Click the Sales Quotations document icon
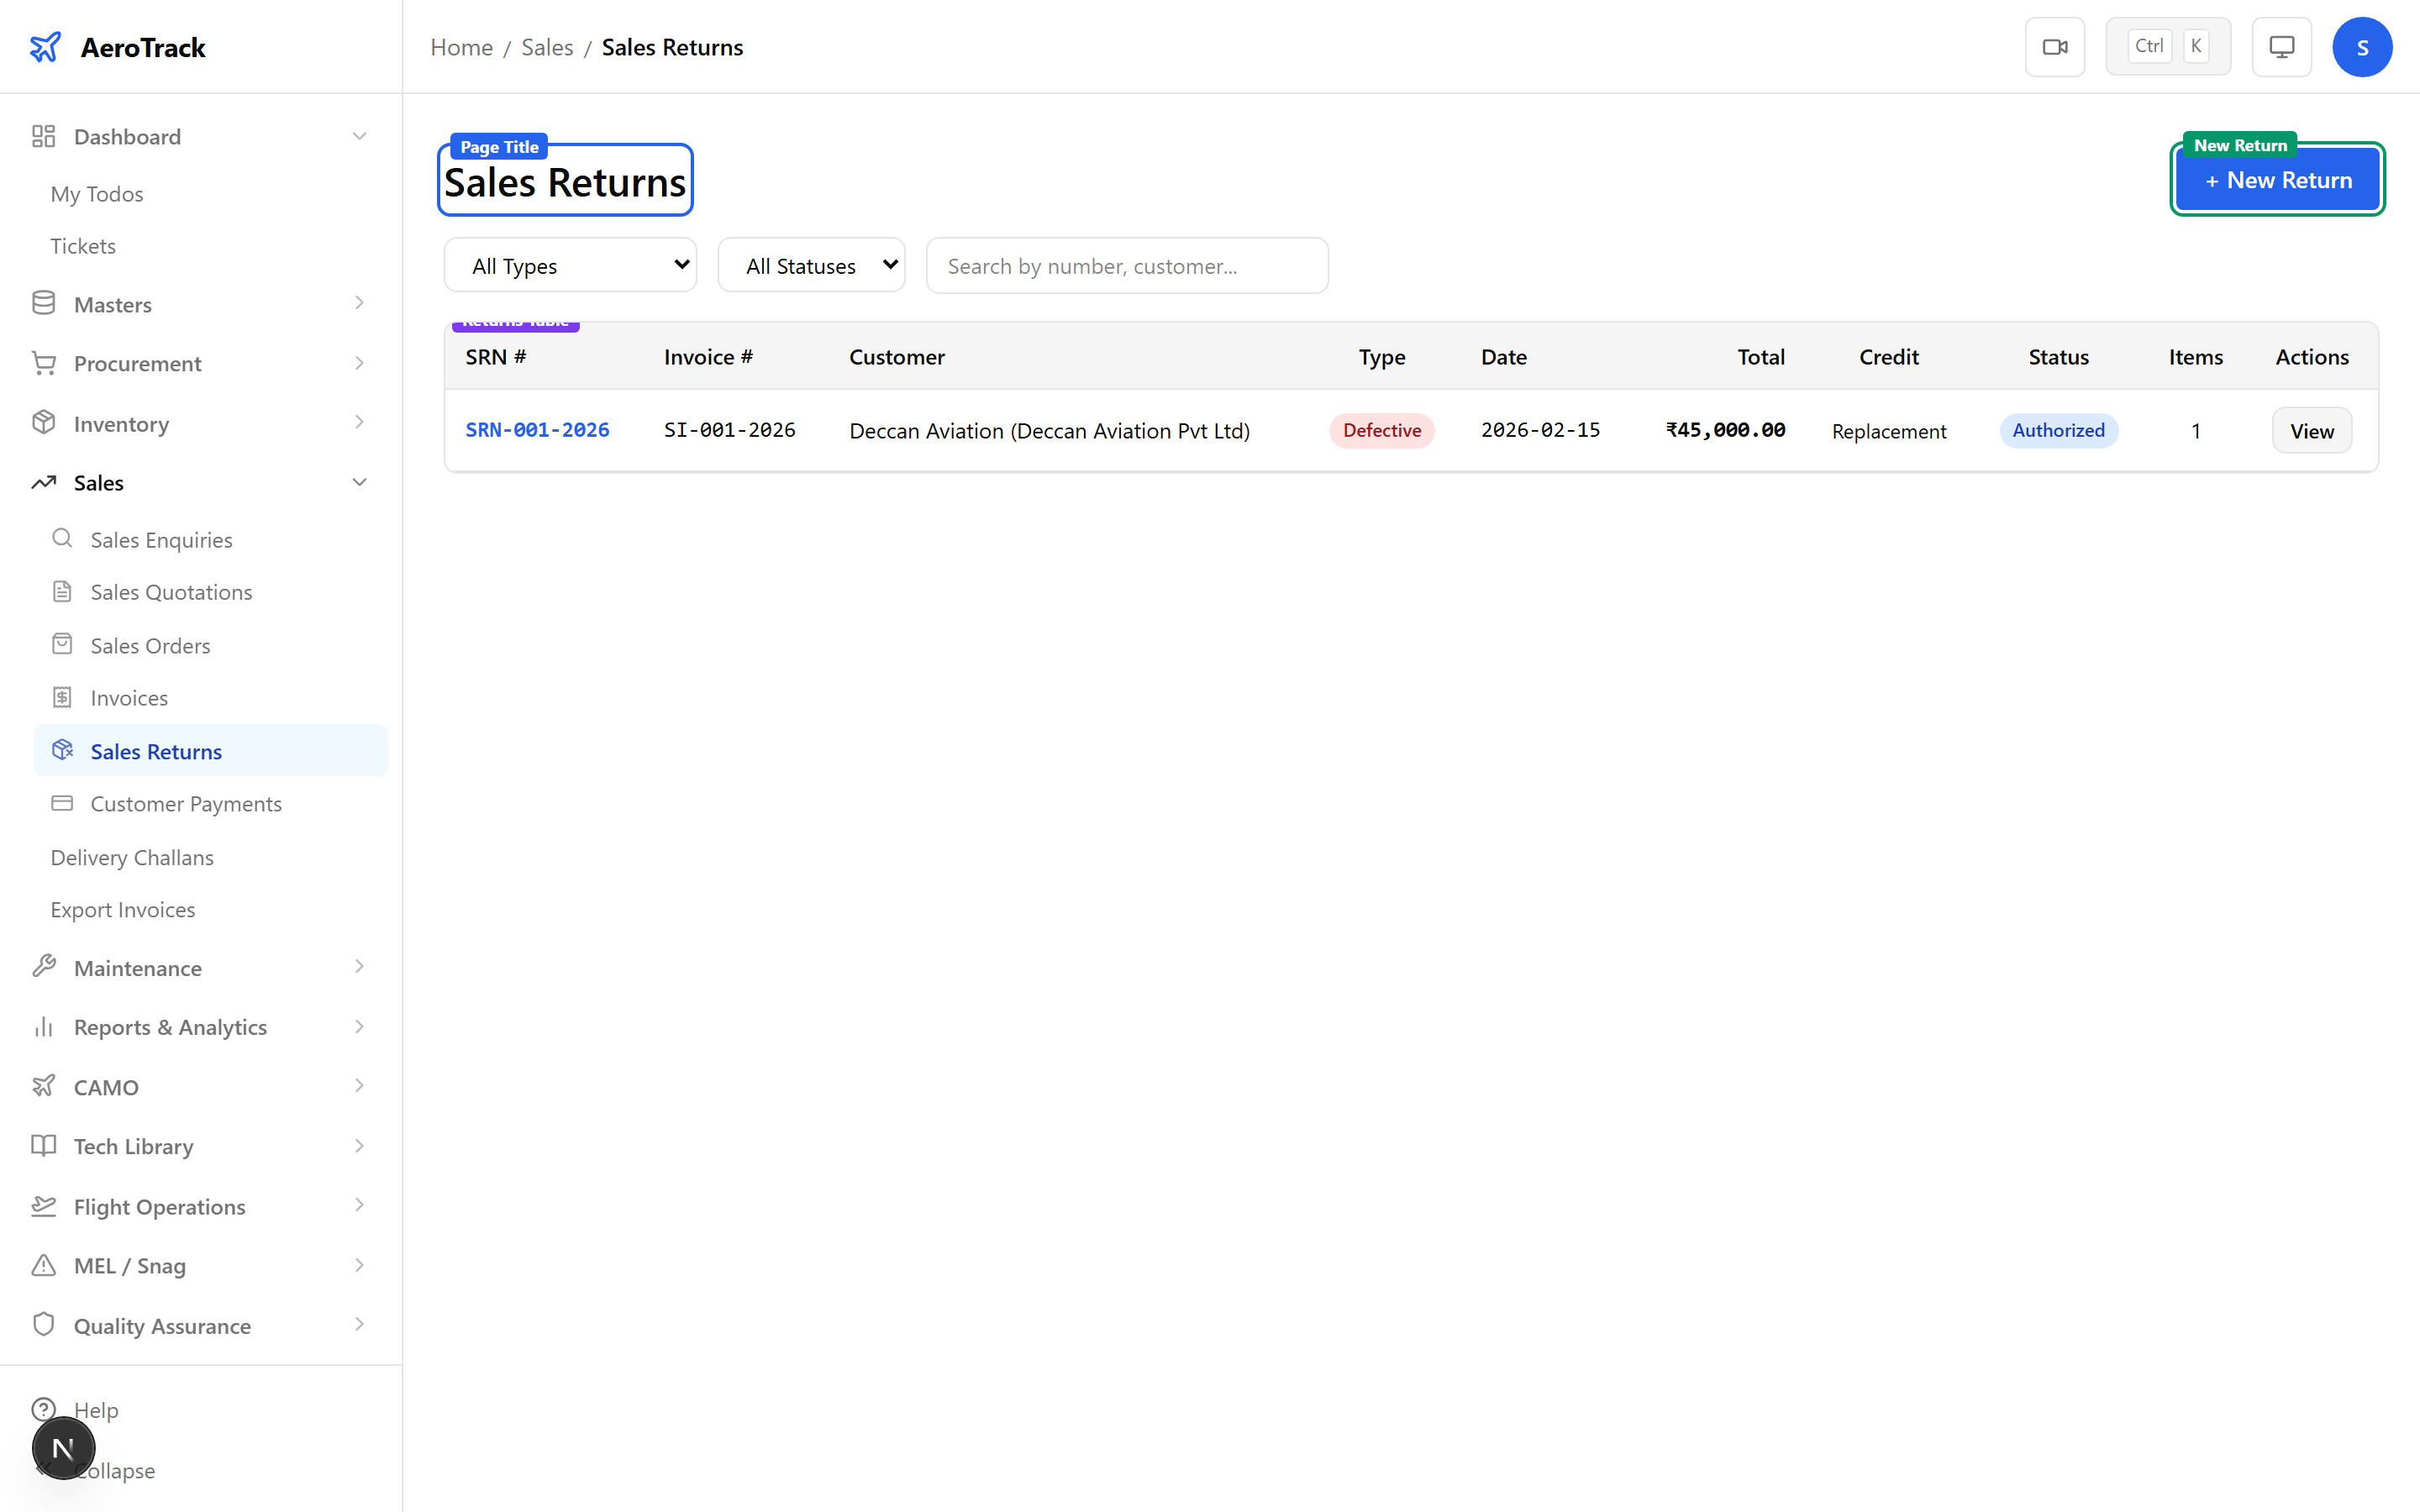Image resolution: width=2420 pixels, height=1512 pixels. [x=63, y=591]
